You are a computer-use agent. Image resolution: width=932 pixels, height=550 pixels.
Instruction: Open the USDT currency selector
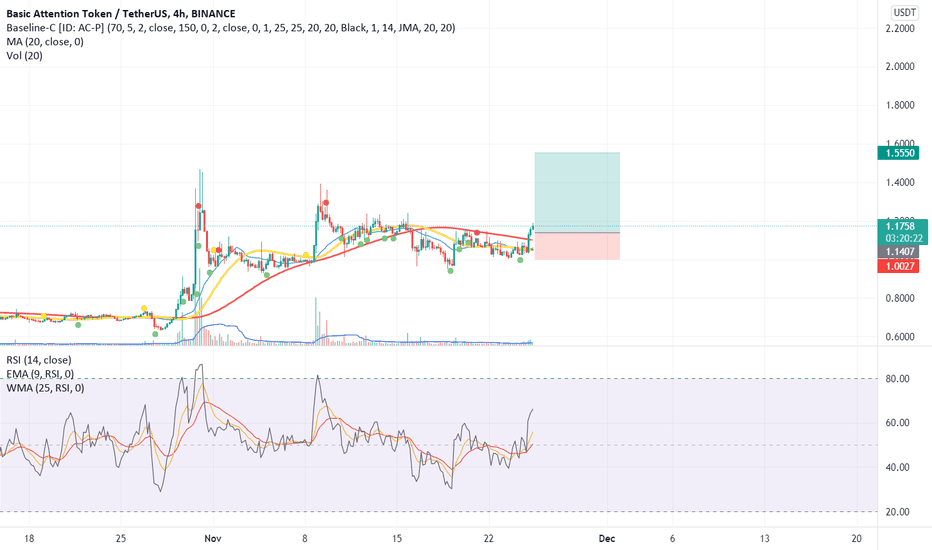[905, 12]
